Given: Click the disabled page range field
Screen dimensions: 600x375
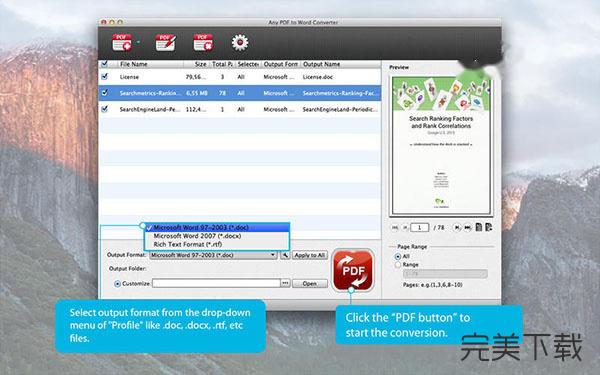Looking at the screenshot, I should point(445,274).
